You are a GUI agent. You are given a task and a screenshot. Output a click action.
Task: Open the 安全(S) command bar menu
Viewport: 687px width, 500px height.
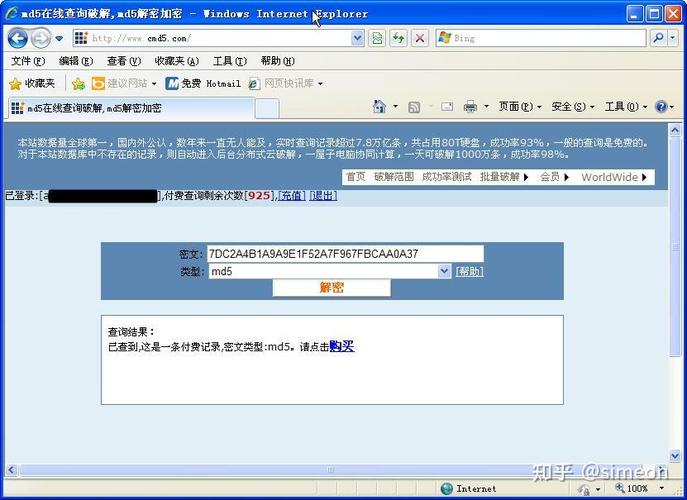tap(573, 106)
